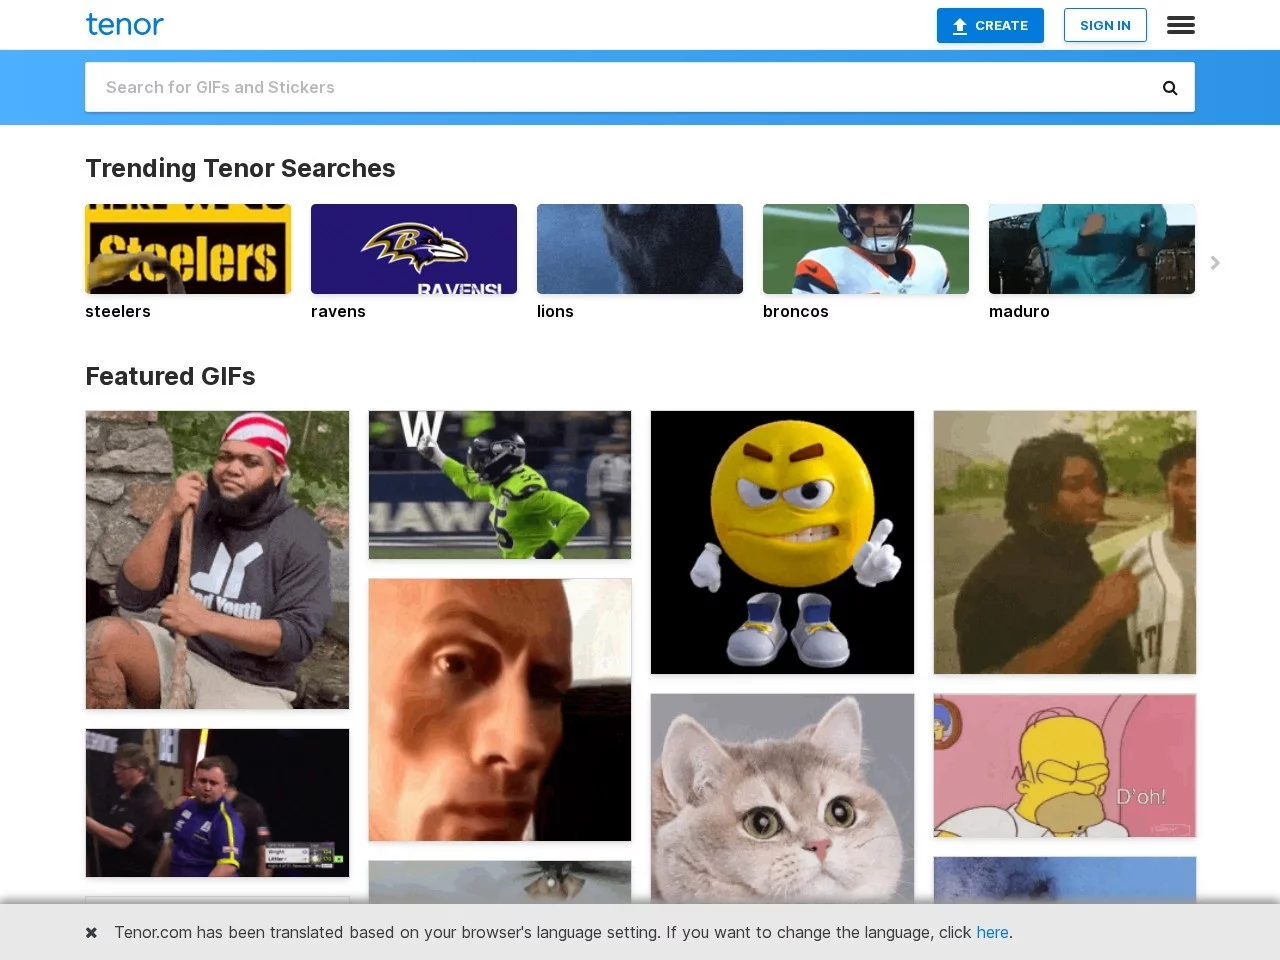1280x960 pixels.
Task: Click the Sign In button
Action: click(x=1104, y=25)
